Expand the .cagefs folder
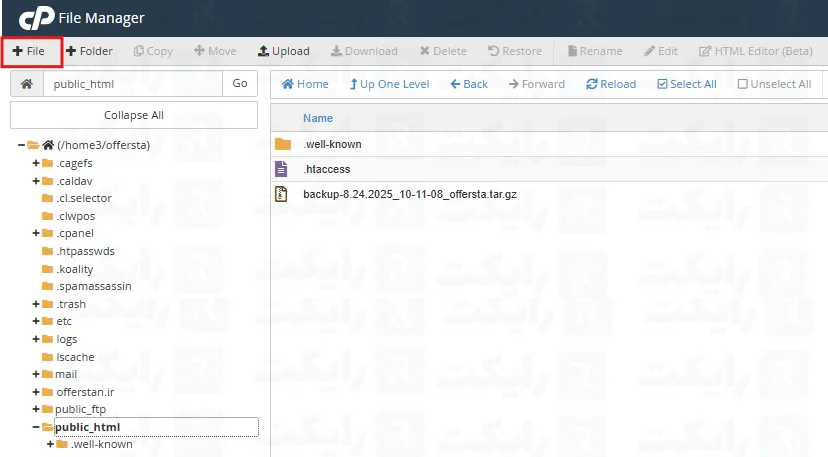The width and height of the screenshot is (828, 457). click(36, 163)
